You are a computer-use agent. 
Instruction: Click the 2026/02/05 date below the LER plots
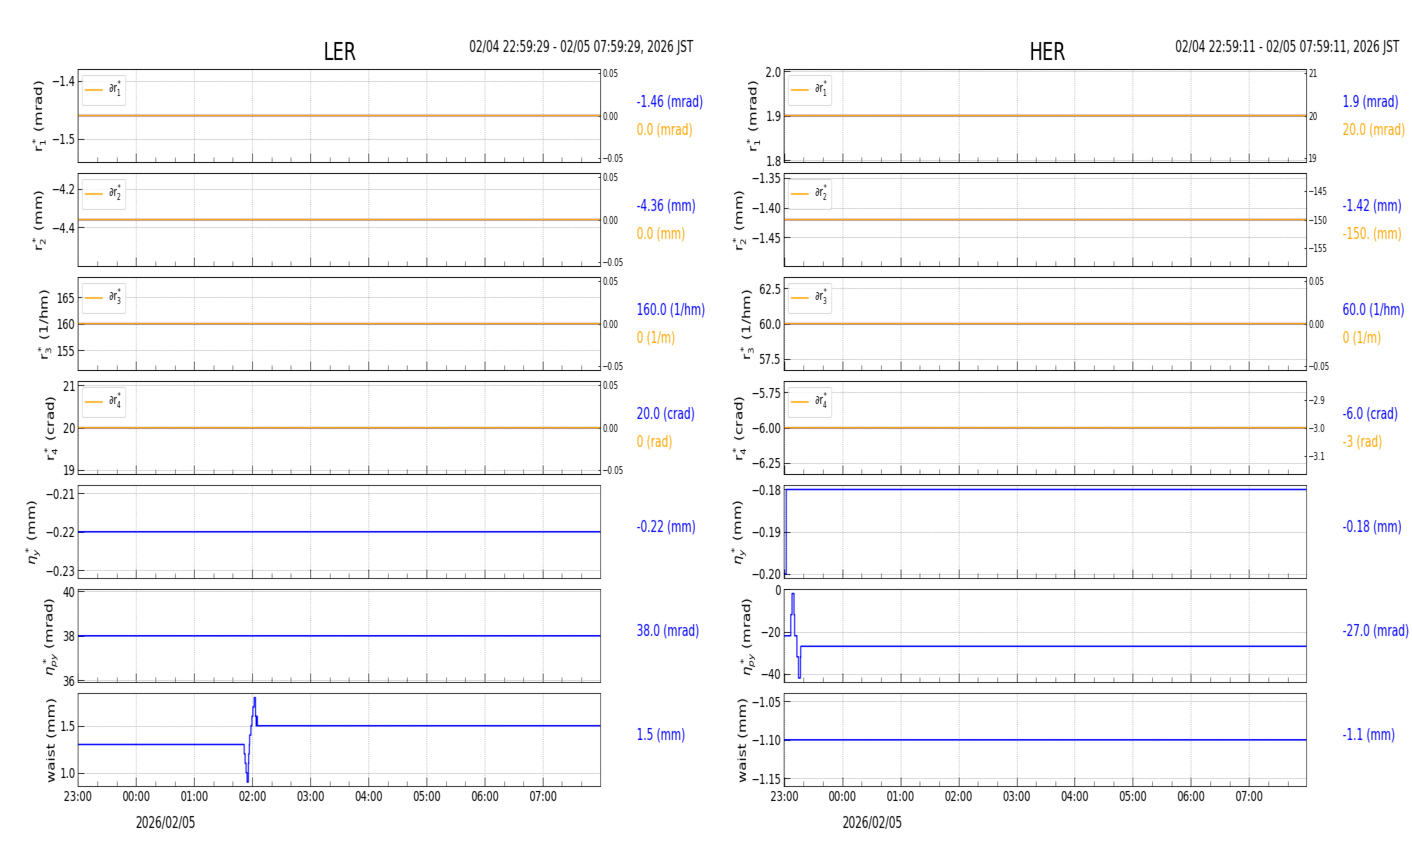pyautogui.click(x=166, y=823)
